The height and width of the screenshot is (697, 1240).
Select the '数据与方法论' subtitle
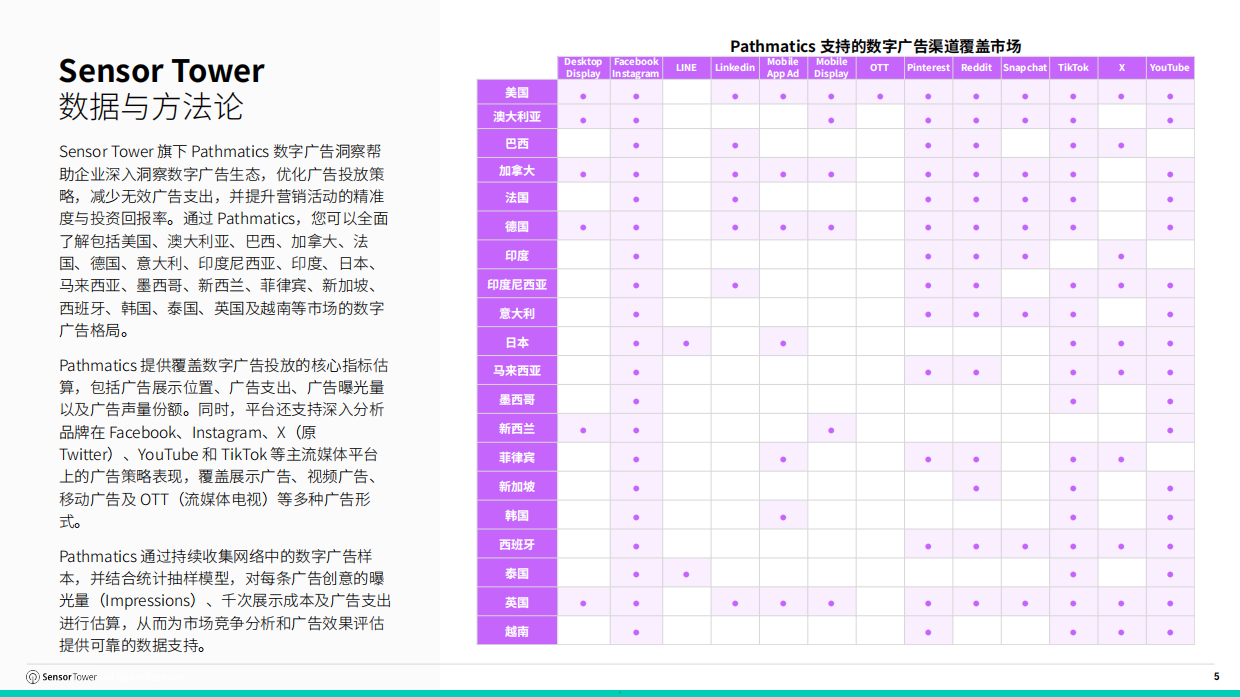coord(151,108)
